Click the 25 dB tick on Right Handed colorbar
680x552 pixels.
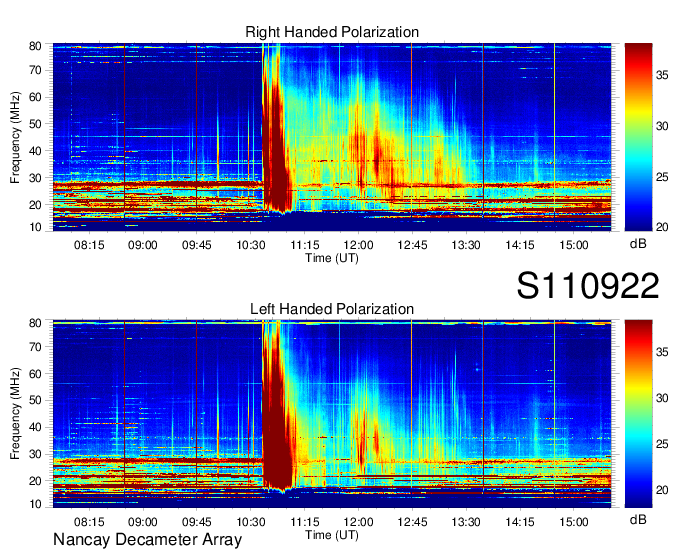click(662, 177)
